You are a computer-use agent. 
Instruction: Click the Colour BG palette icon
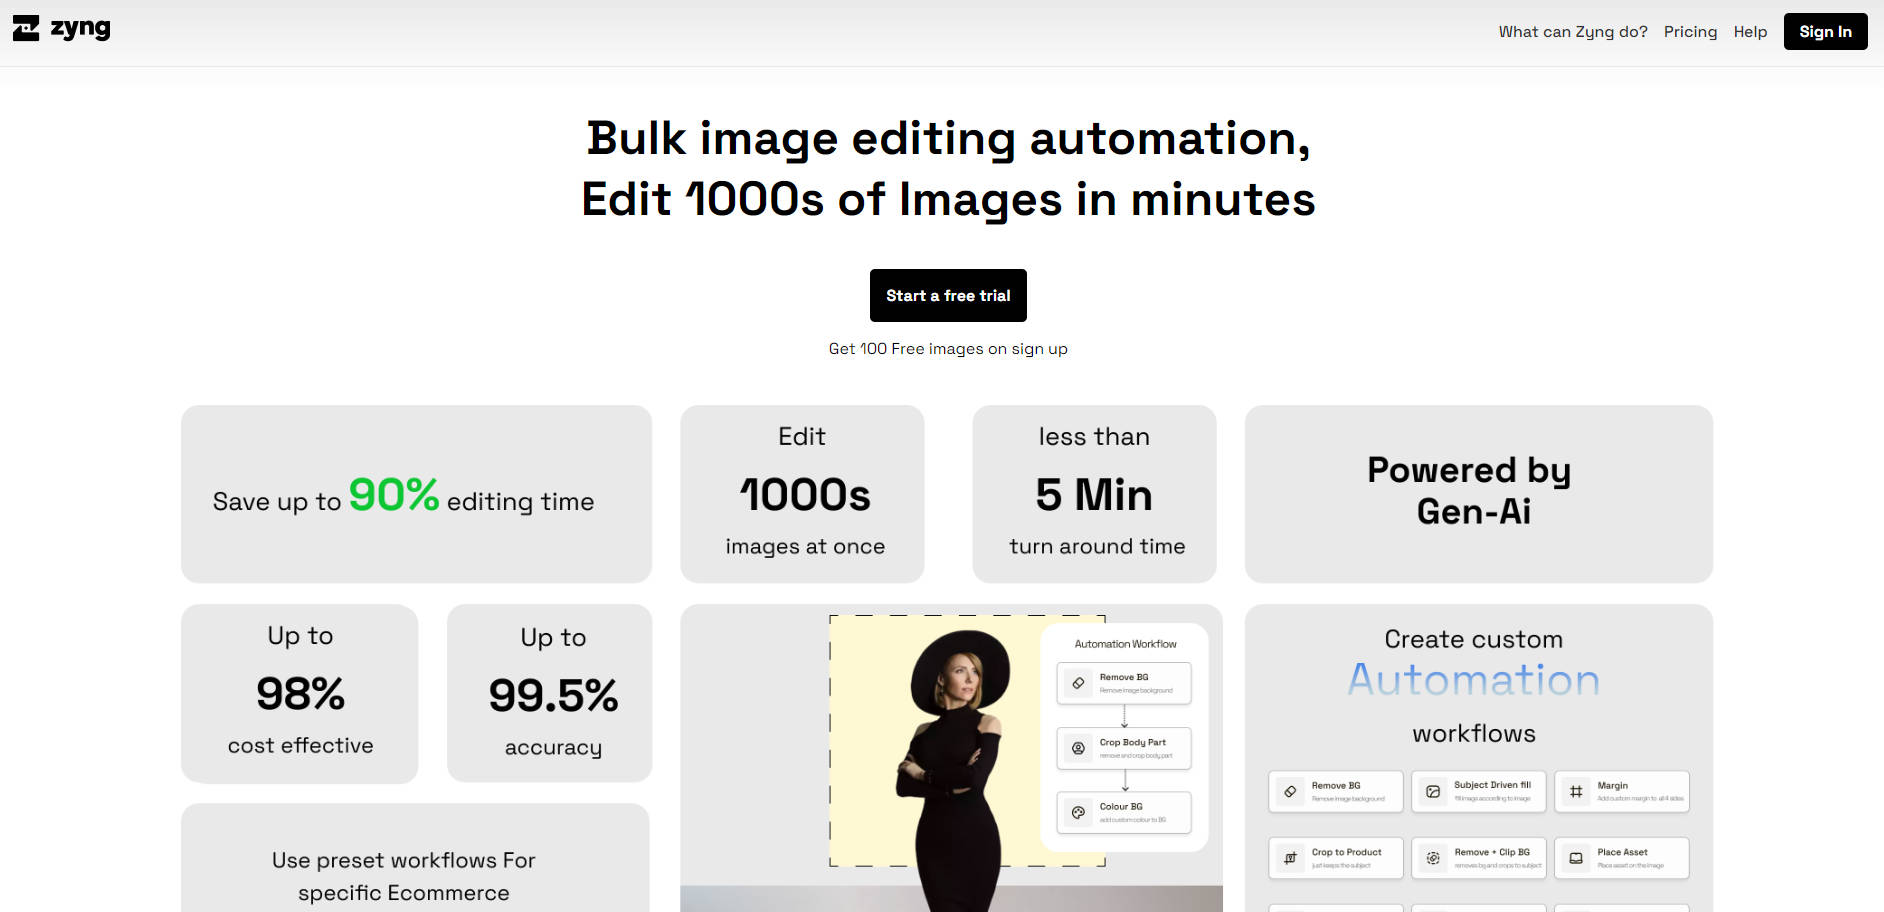tap(1077, 812)
